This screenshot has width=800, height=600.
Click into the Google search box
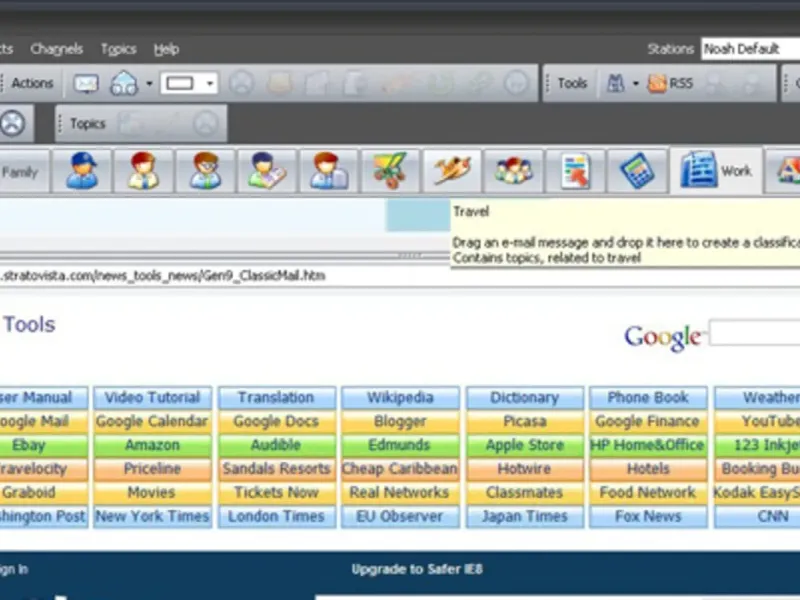point(755,333)
